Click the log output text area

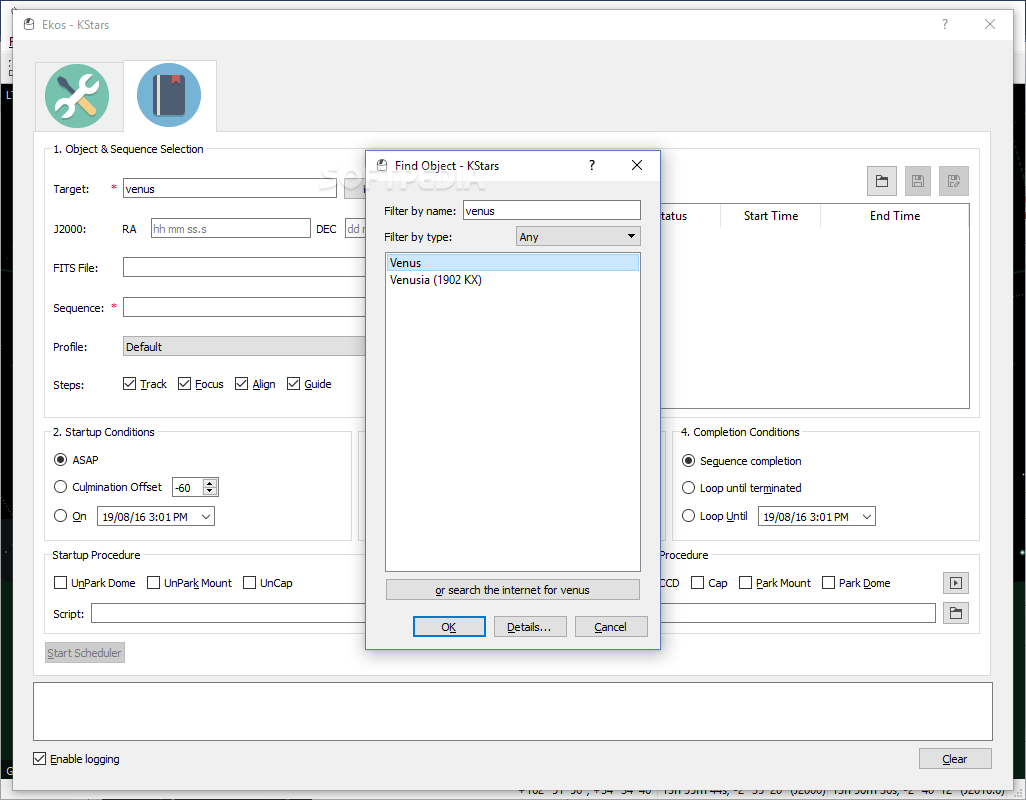coord(512,711)
